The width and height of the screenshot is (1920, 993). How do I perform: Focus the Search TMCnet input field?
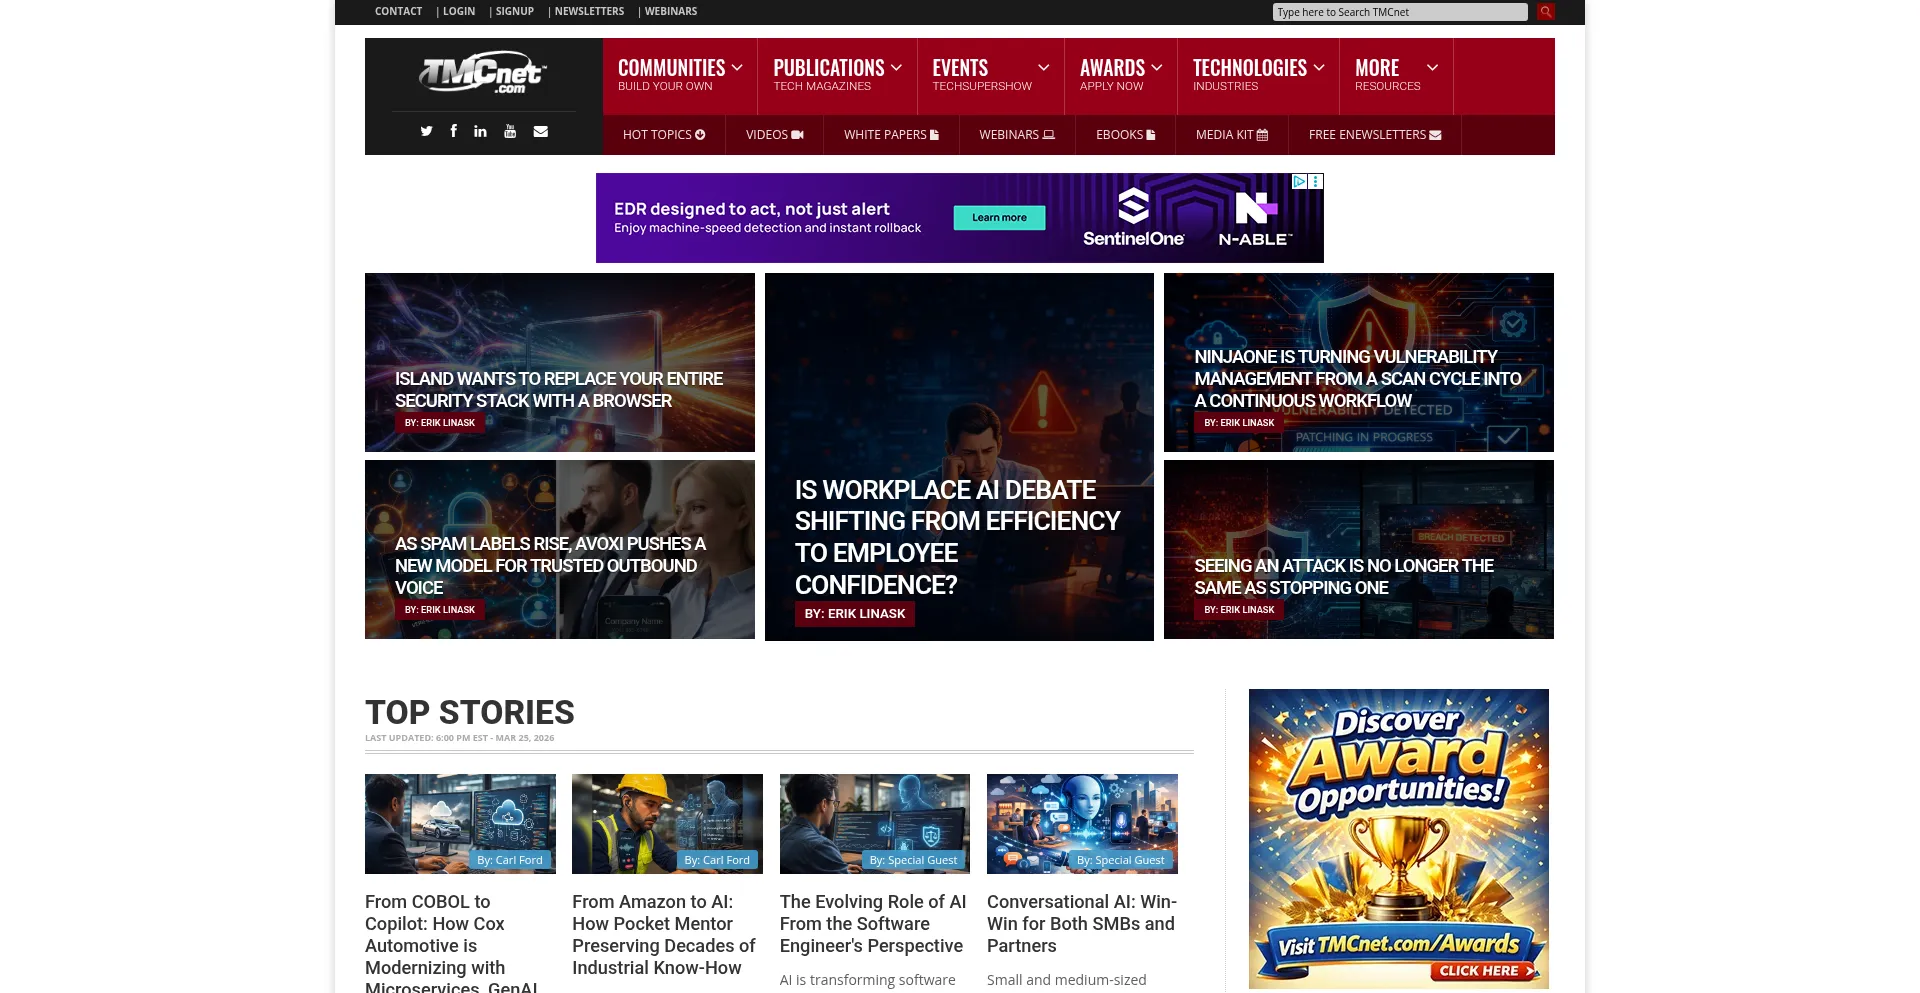[x=1400, y=12]
